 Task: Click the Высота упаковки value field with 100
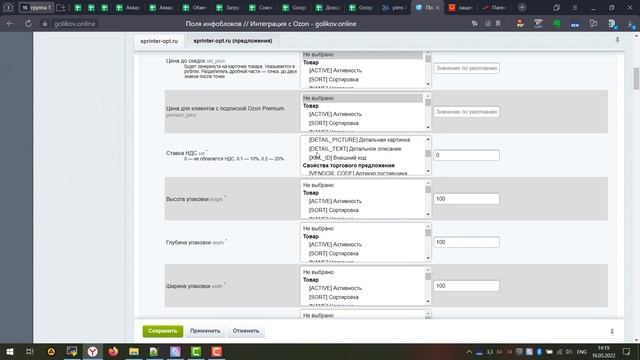coord(466,199)
